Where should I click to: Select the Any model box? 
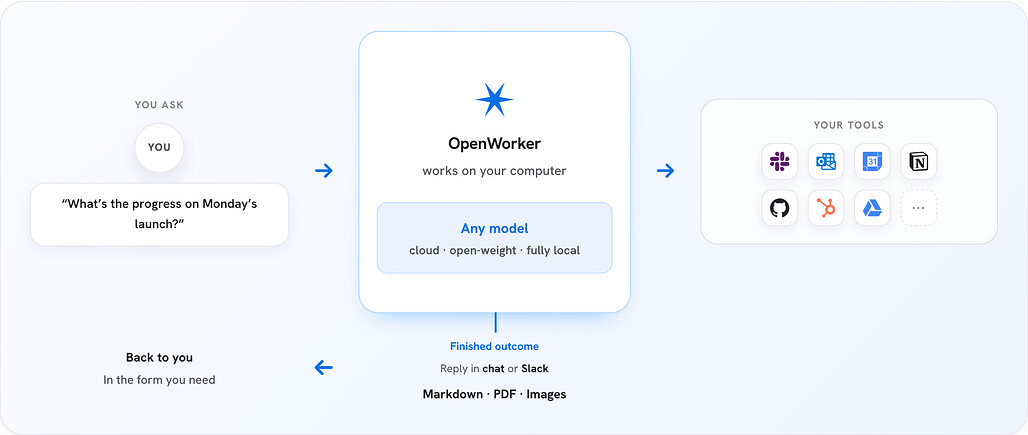[494, 237]
